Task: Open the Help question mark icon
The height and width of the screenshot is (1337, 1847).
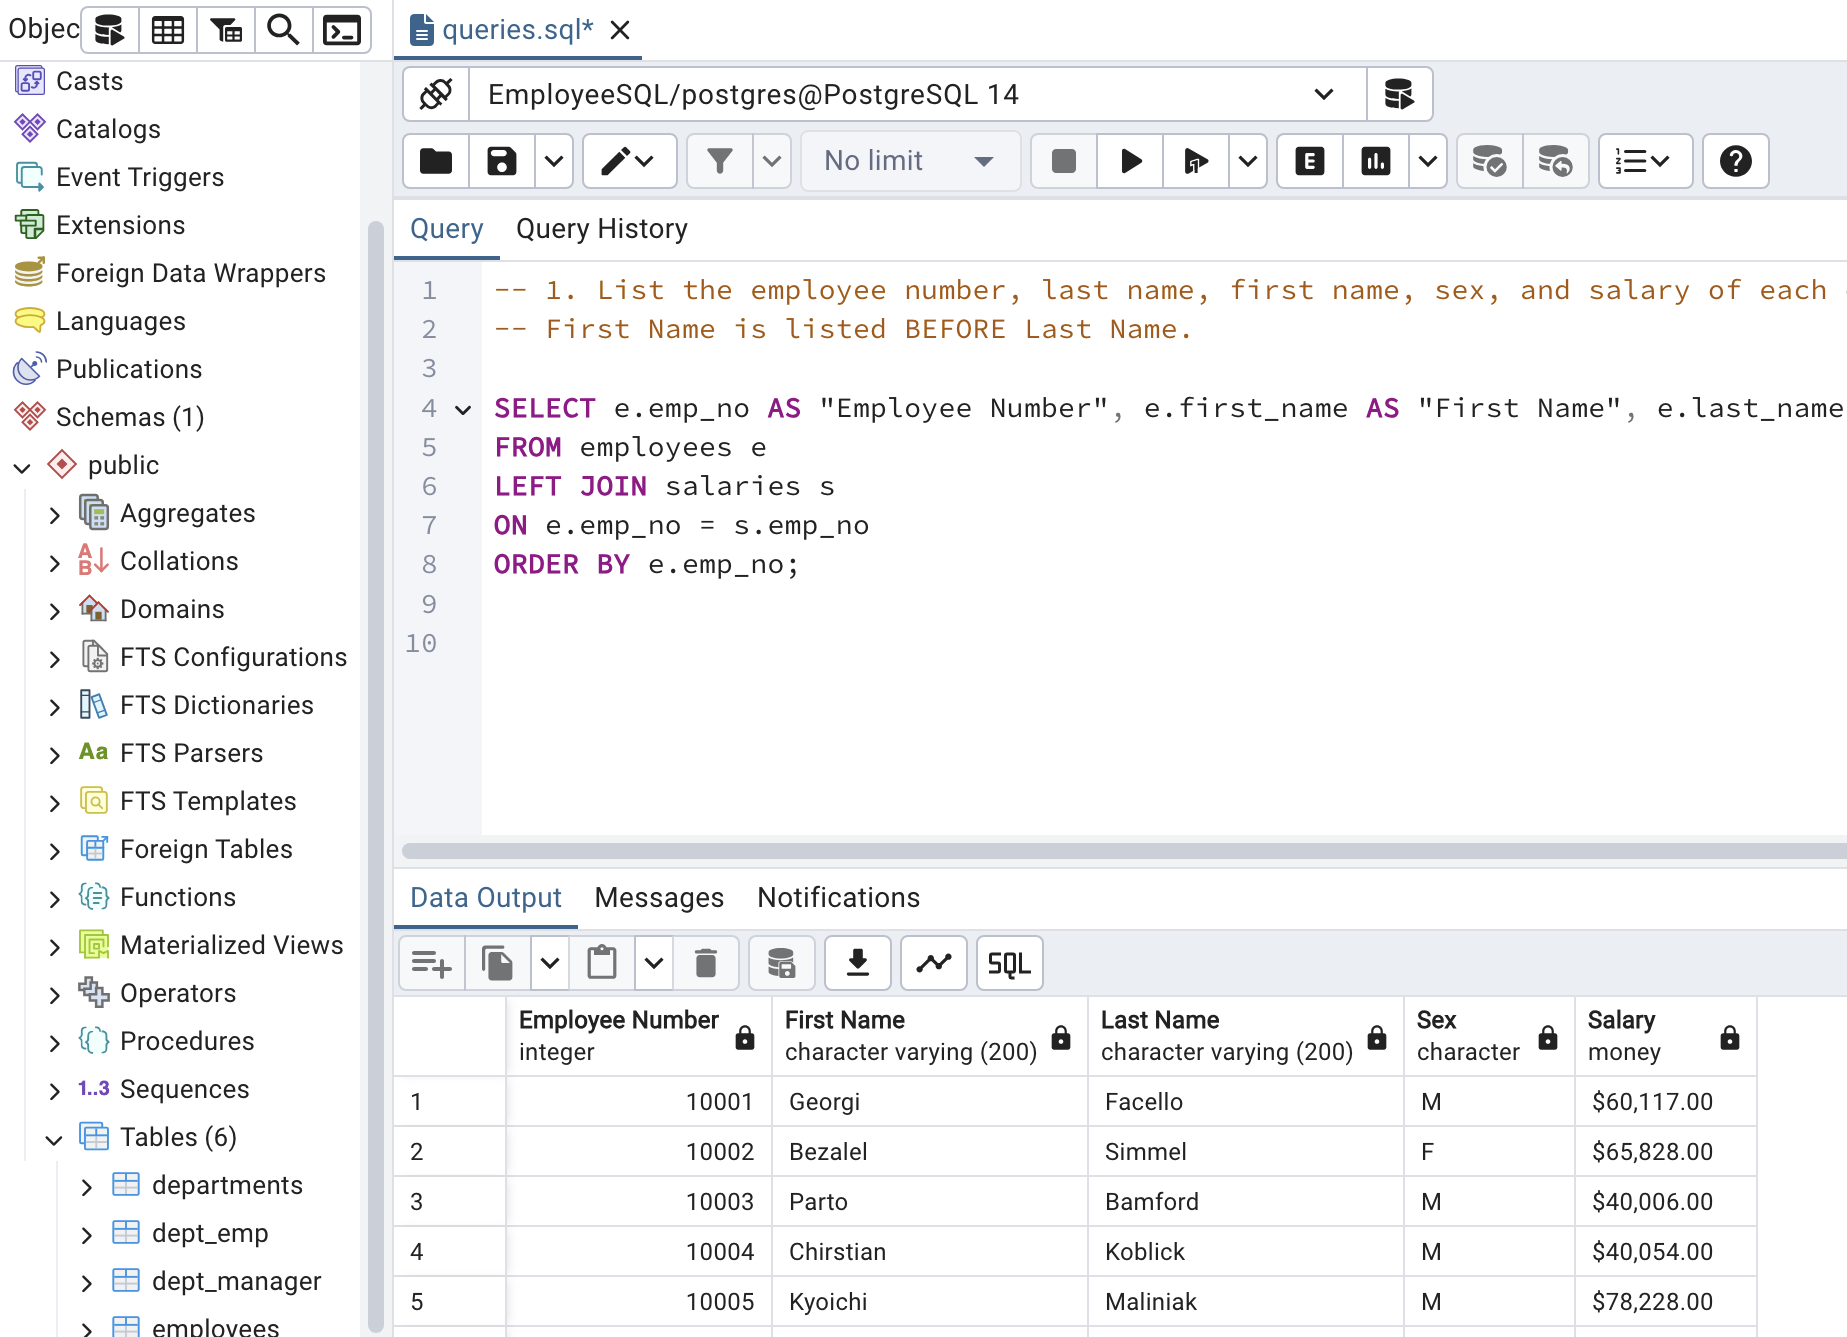Action: (1736, 161)
